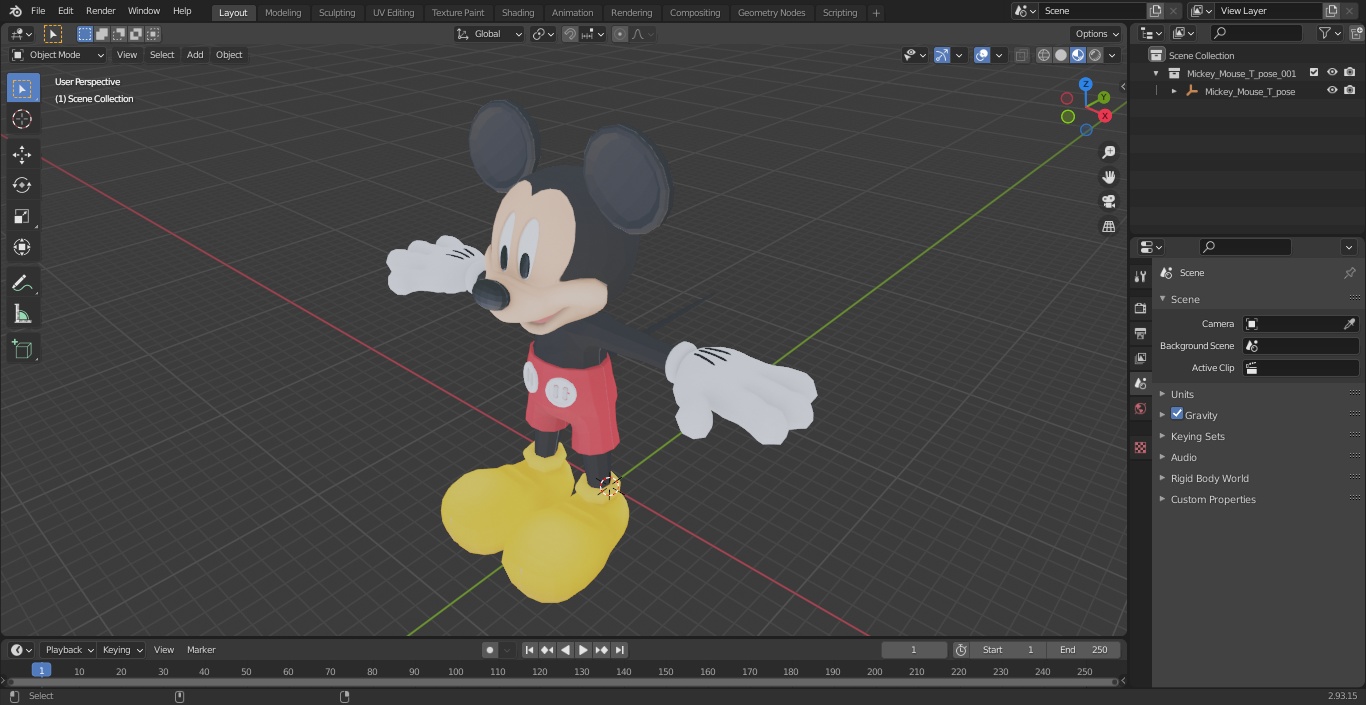Viewport: 1366px width, 705px height.
Task: Click the pin icon in Scene properties
Action: click(x=1349, y=273)
